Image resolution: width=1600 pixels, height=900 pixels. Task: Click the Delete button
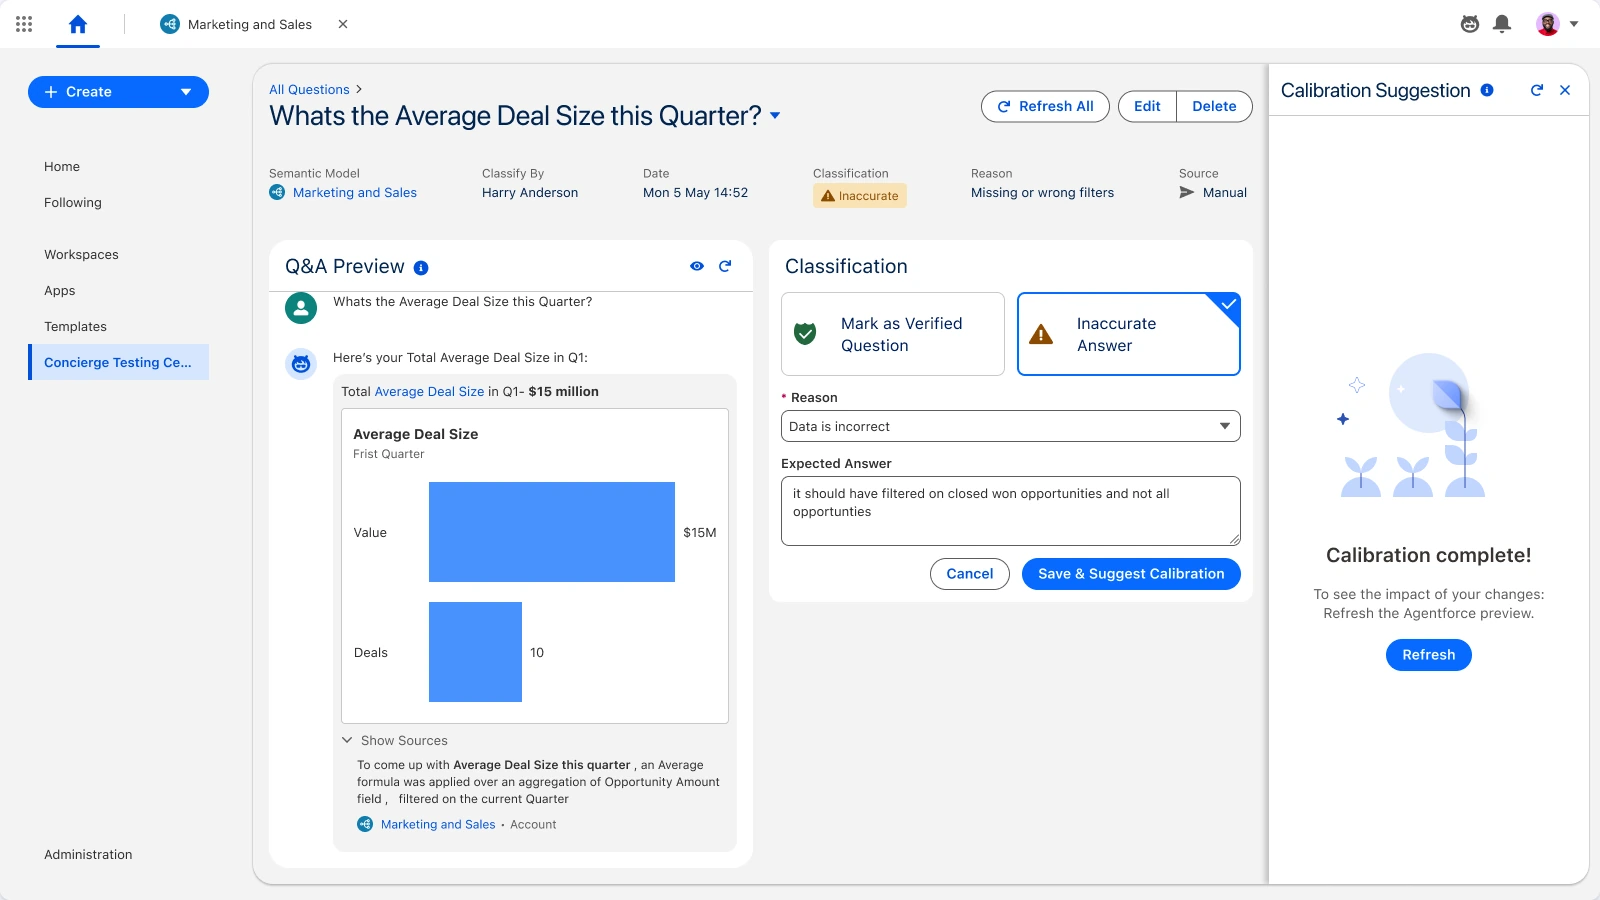tap(1214, 106)
